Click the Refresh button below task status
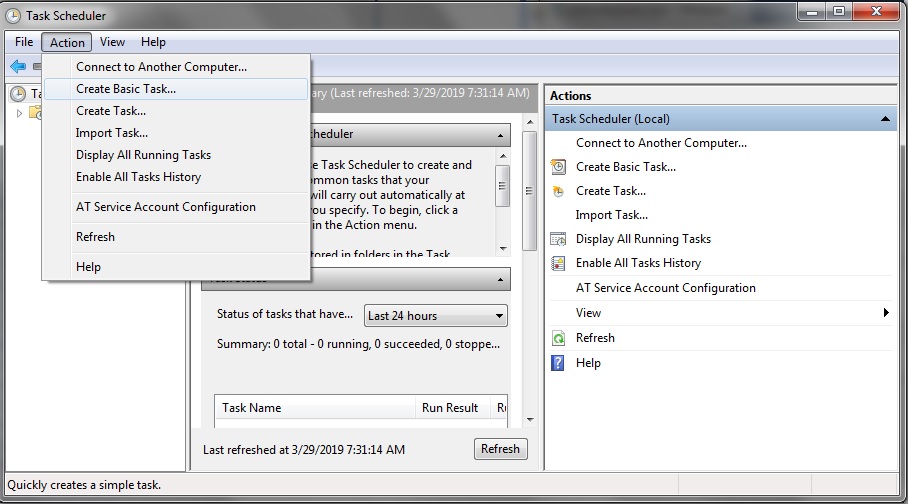The height and width of the screenshot is (504, 908). coord(500,449)
